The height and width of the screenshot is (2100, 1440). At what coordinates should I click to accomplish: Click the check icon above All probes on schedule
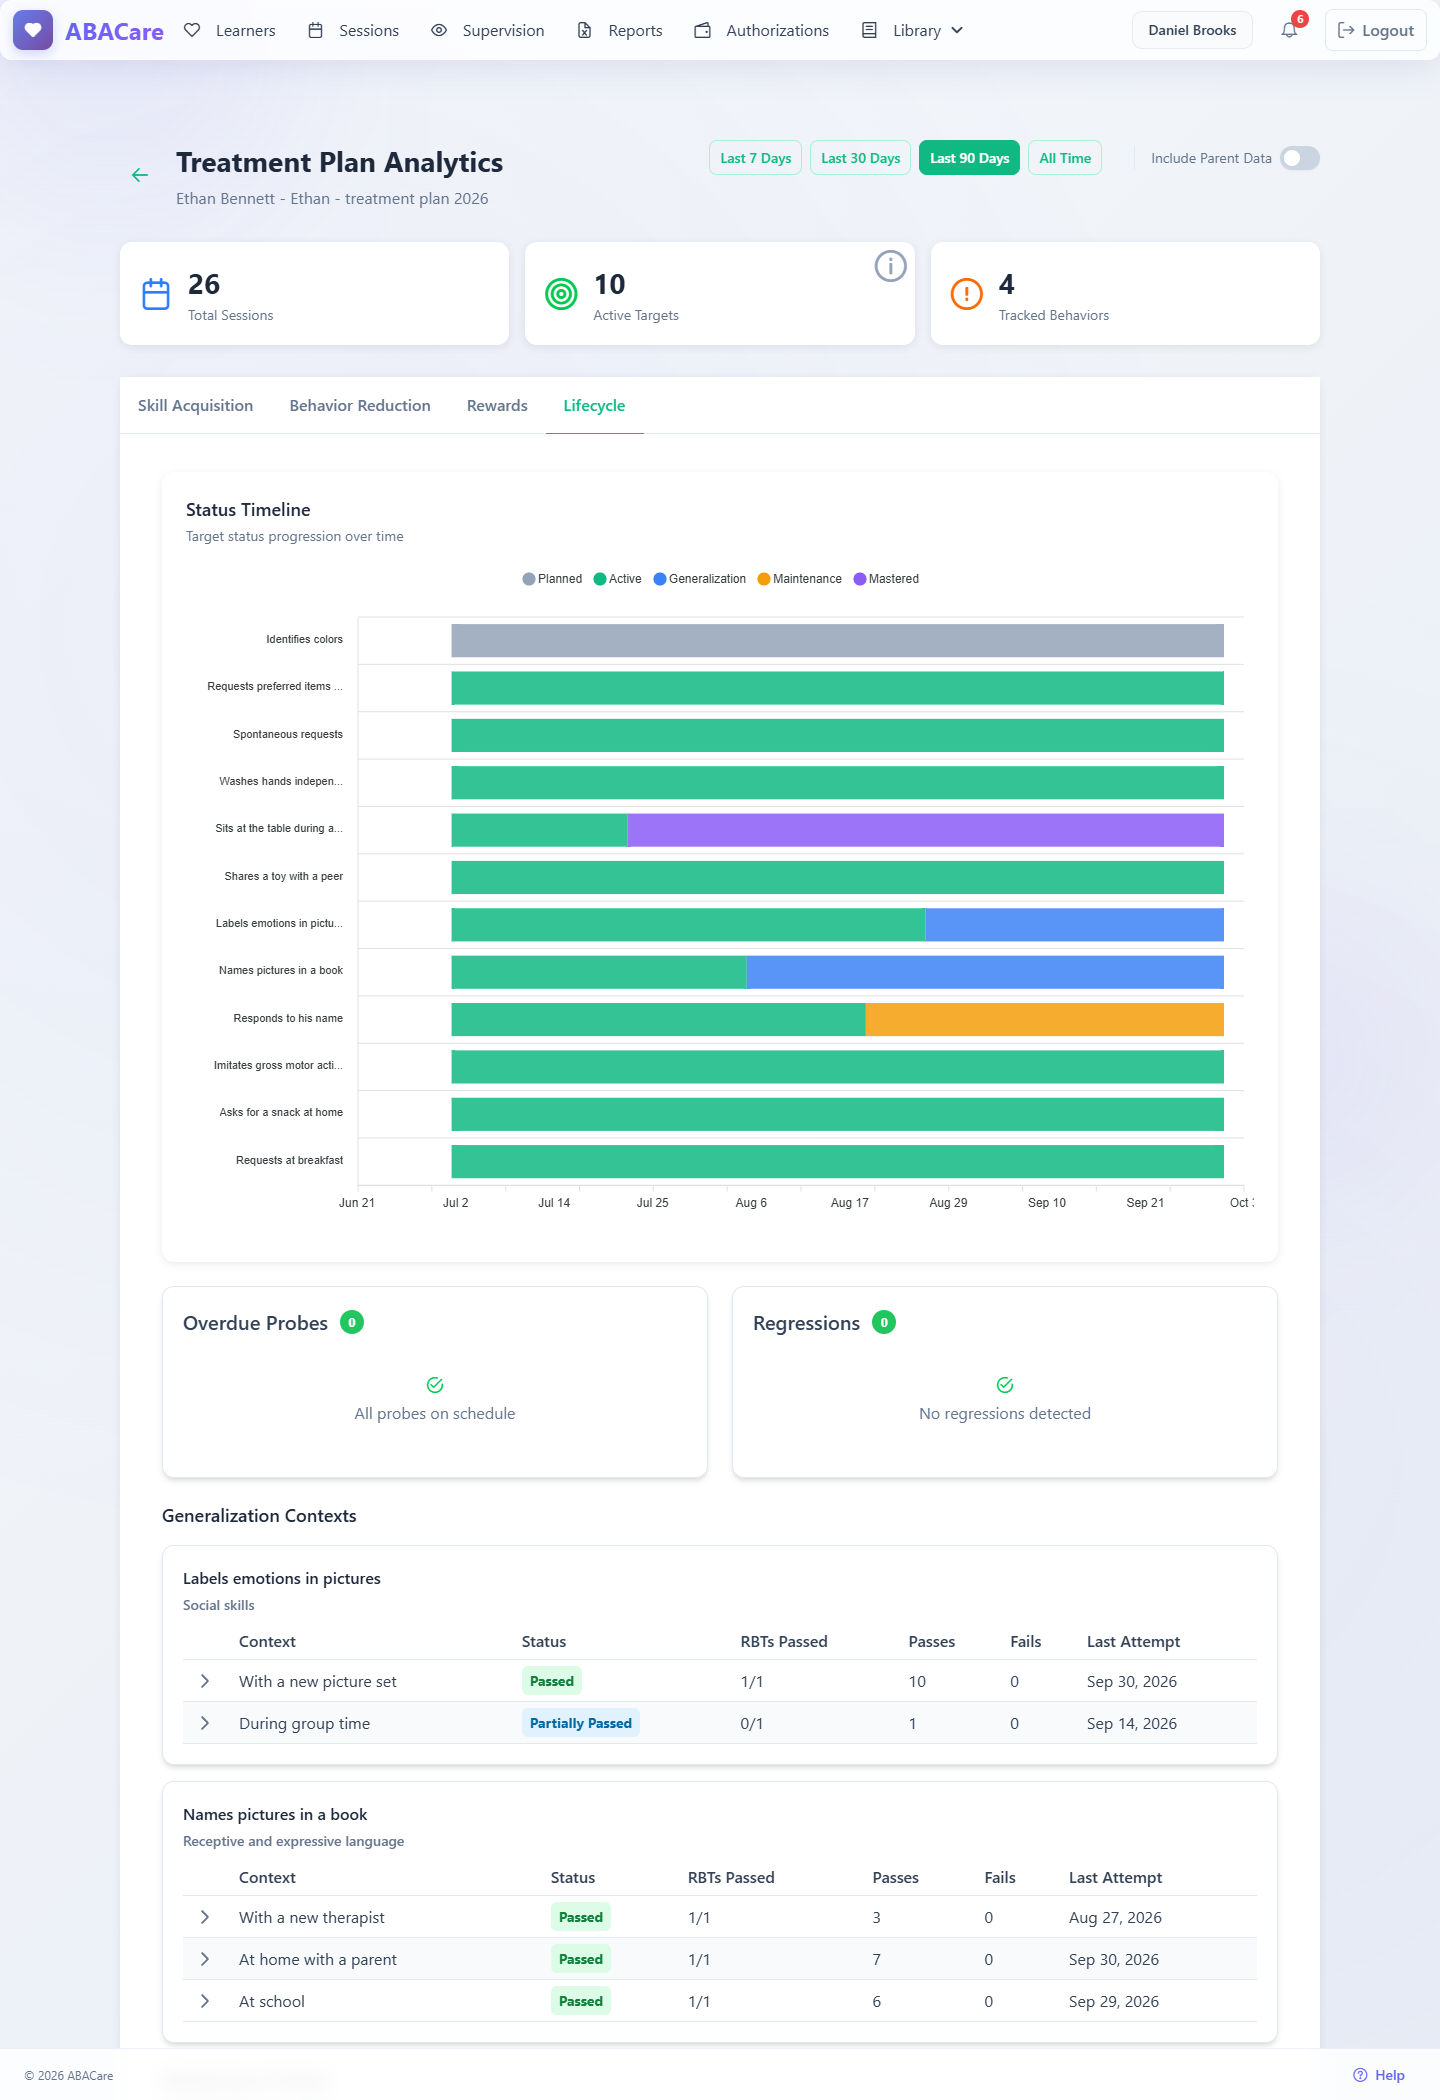click(435, 1385)
